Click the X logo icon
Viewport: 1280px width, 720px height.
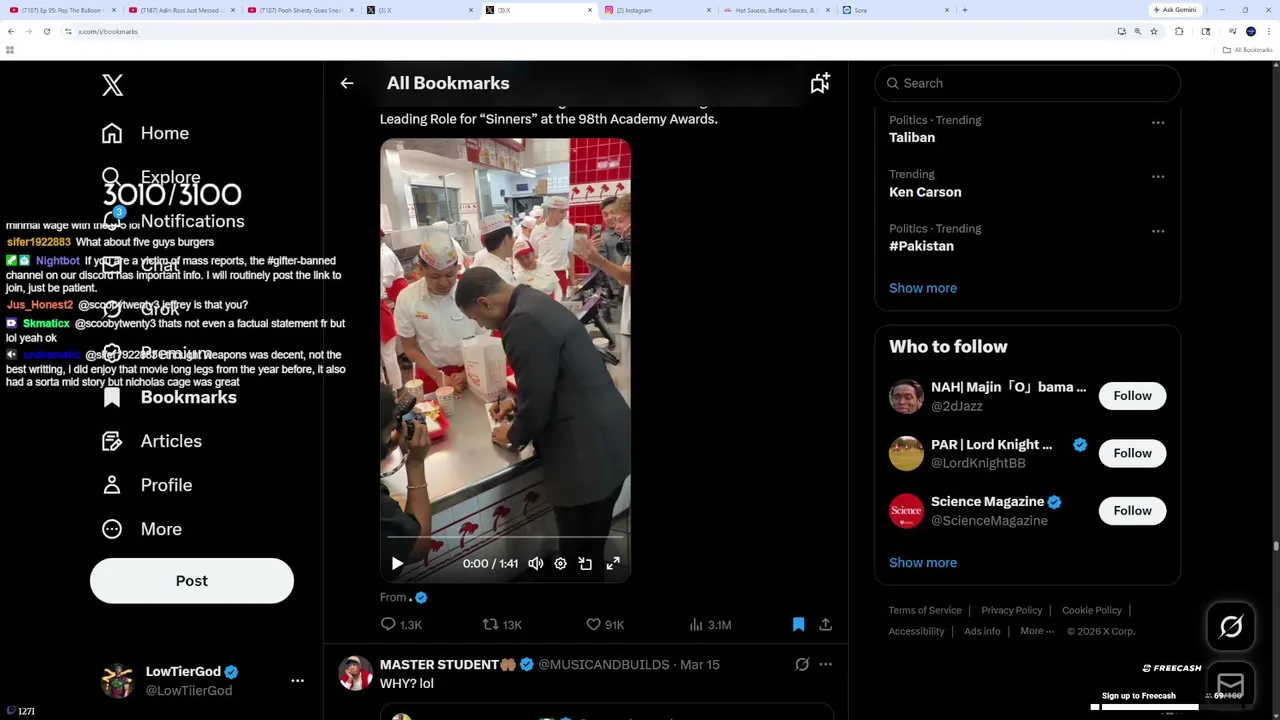112,85
